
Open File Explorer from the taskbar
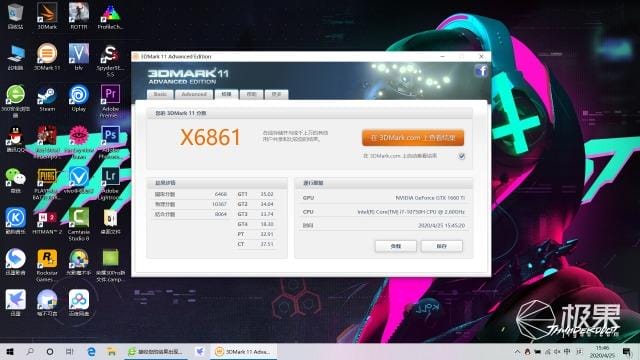[111, 351]
